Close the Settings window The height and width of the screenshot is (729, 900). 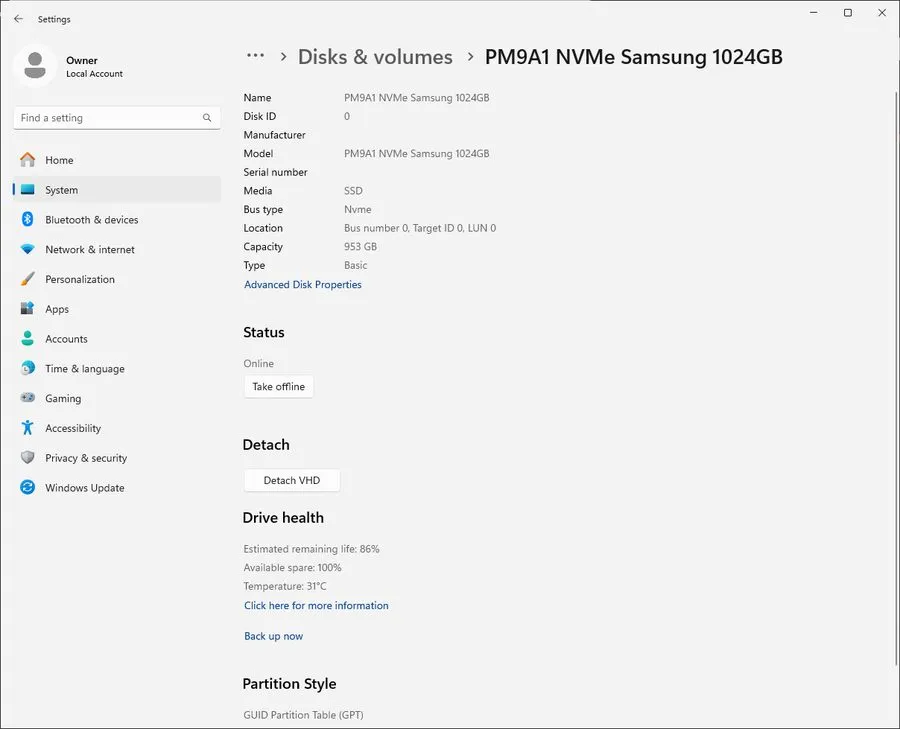(x=882, y=13)
